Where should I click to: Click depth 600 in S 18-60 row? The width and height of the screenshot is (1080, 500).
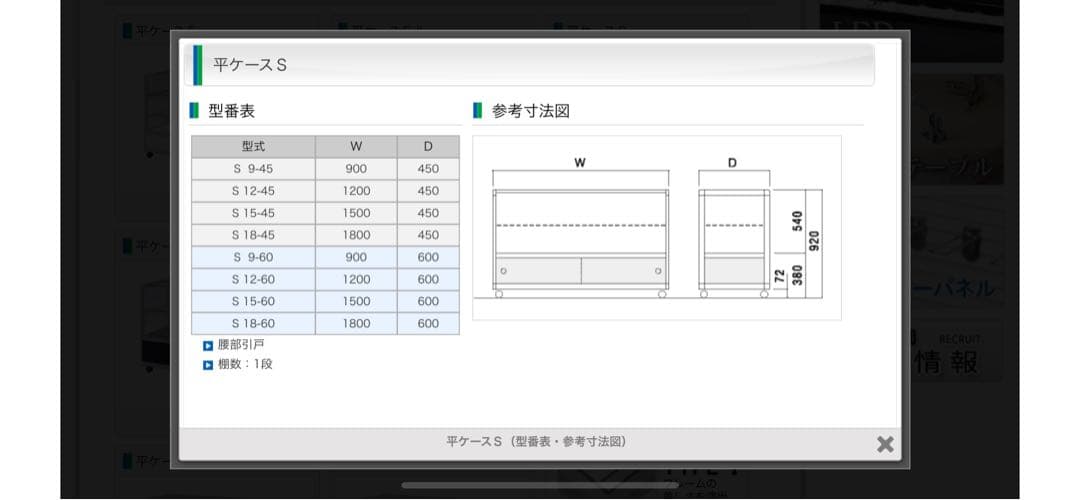click(428, 323)
